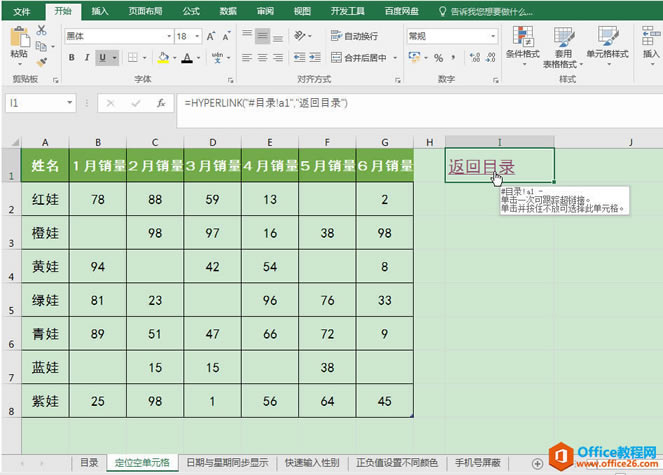Click the text orientation icon

click(300, 36)
